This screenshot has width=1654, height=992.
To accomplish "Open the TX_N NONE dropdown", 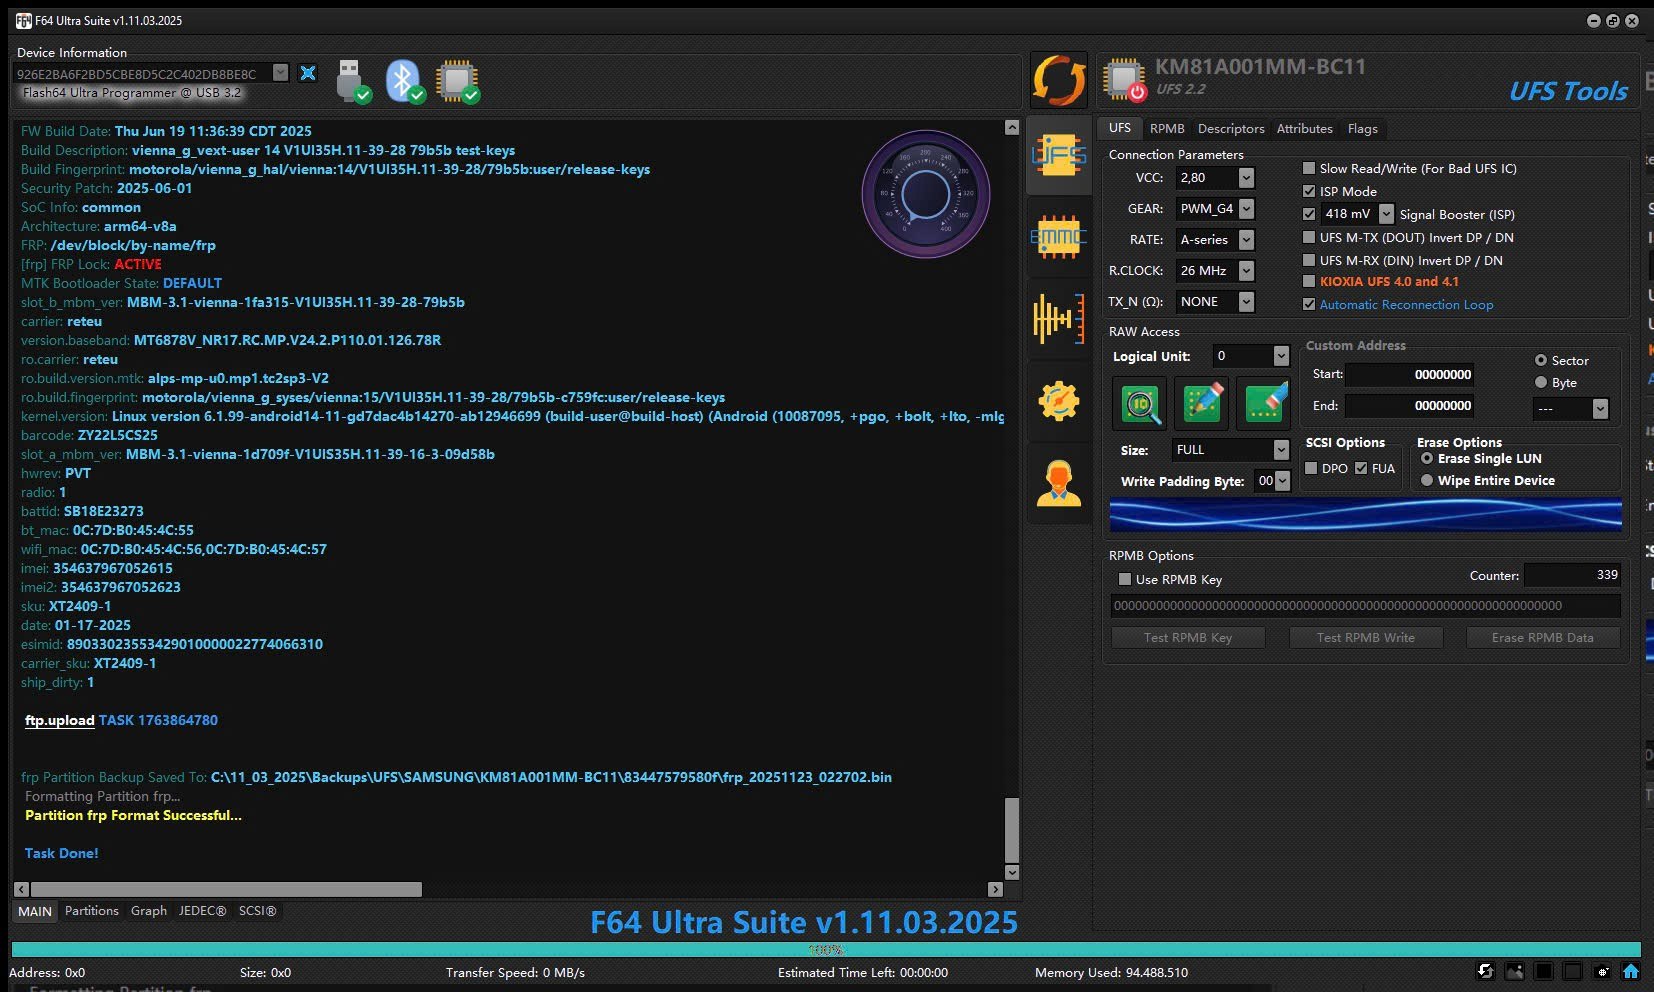I will pos(1246,301).
